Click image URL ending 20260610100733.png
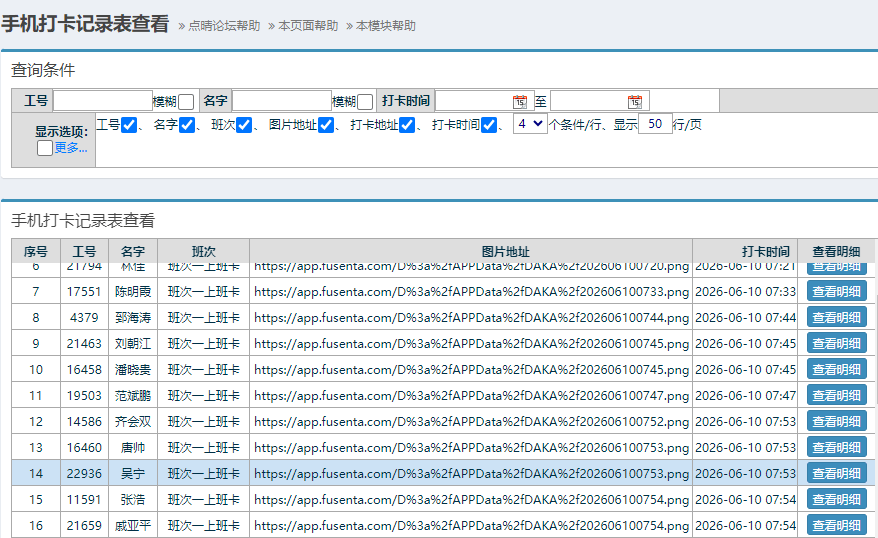Viewport: 878px width, 538px height. click(471, 292)
